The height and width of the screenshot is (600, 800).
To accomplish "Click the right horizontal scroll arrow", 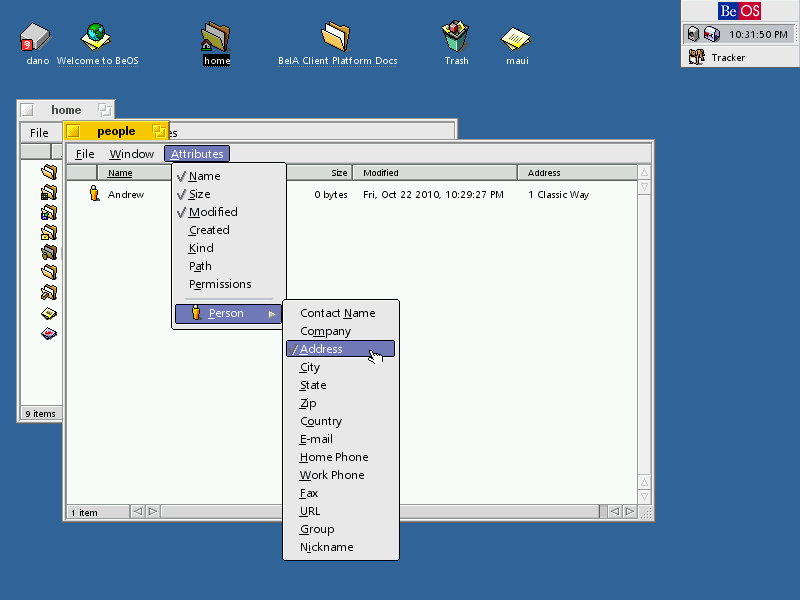I will coord(630,511).
